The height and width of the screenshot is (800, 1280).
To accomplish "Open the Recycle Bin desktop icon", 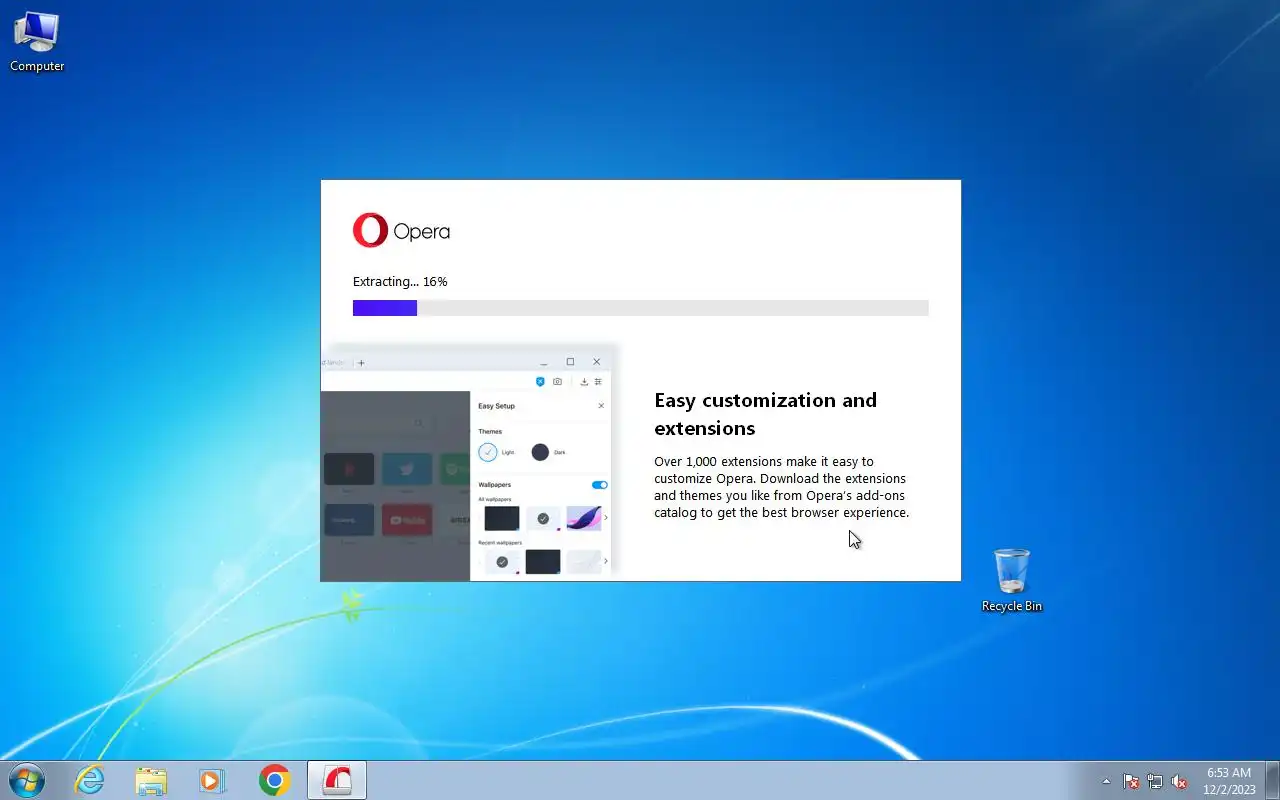I will [x=1011, y=580].
